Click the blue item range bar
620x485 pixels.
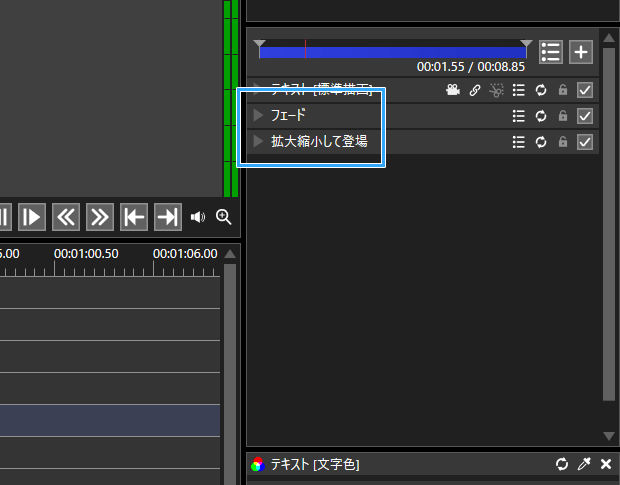coord(392,52)
